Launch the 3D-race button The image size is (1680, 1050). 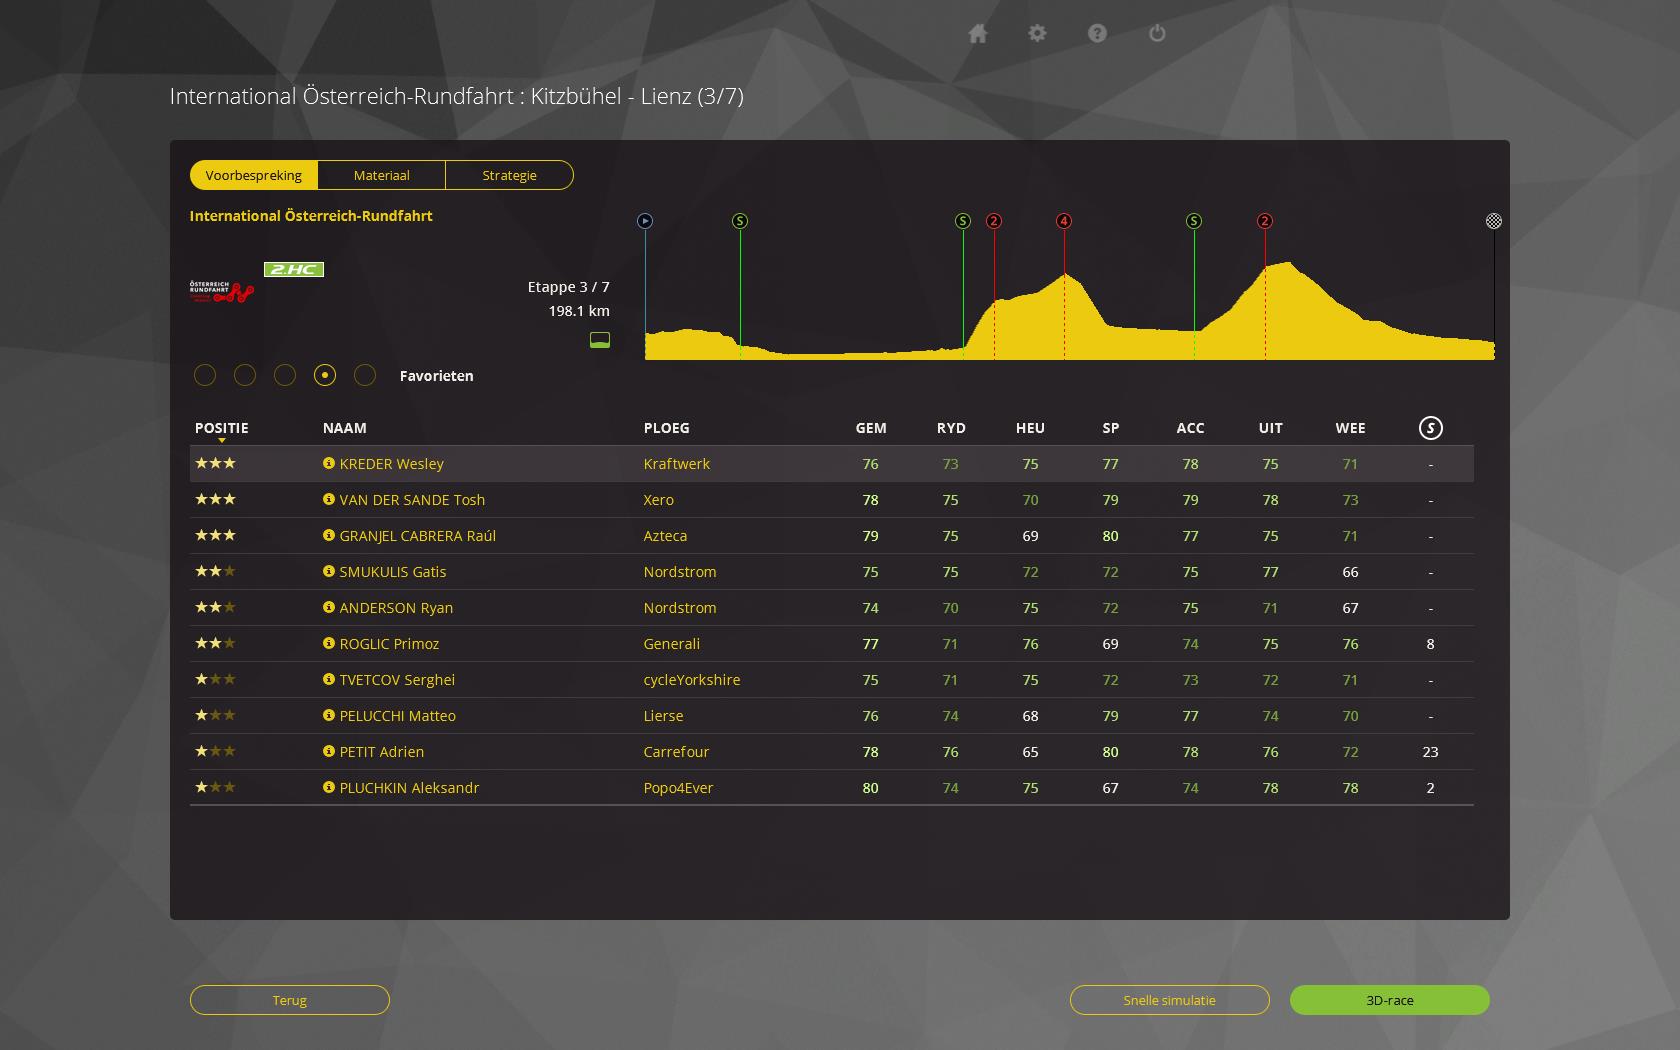pyautogui.click(x=1390, y=1000)
